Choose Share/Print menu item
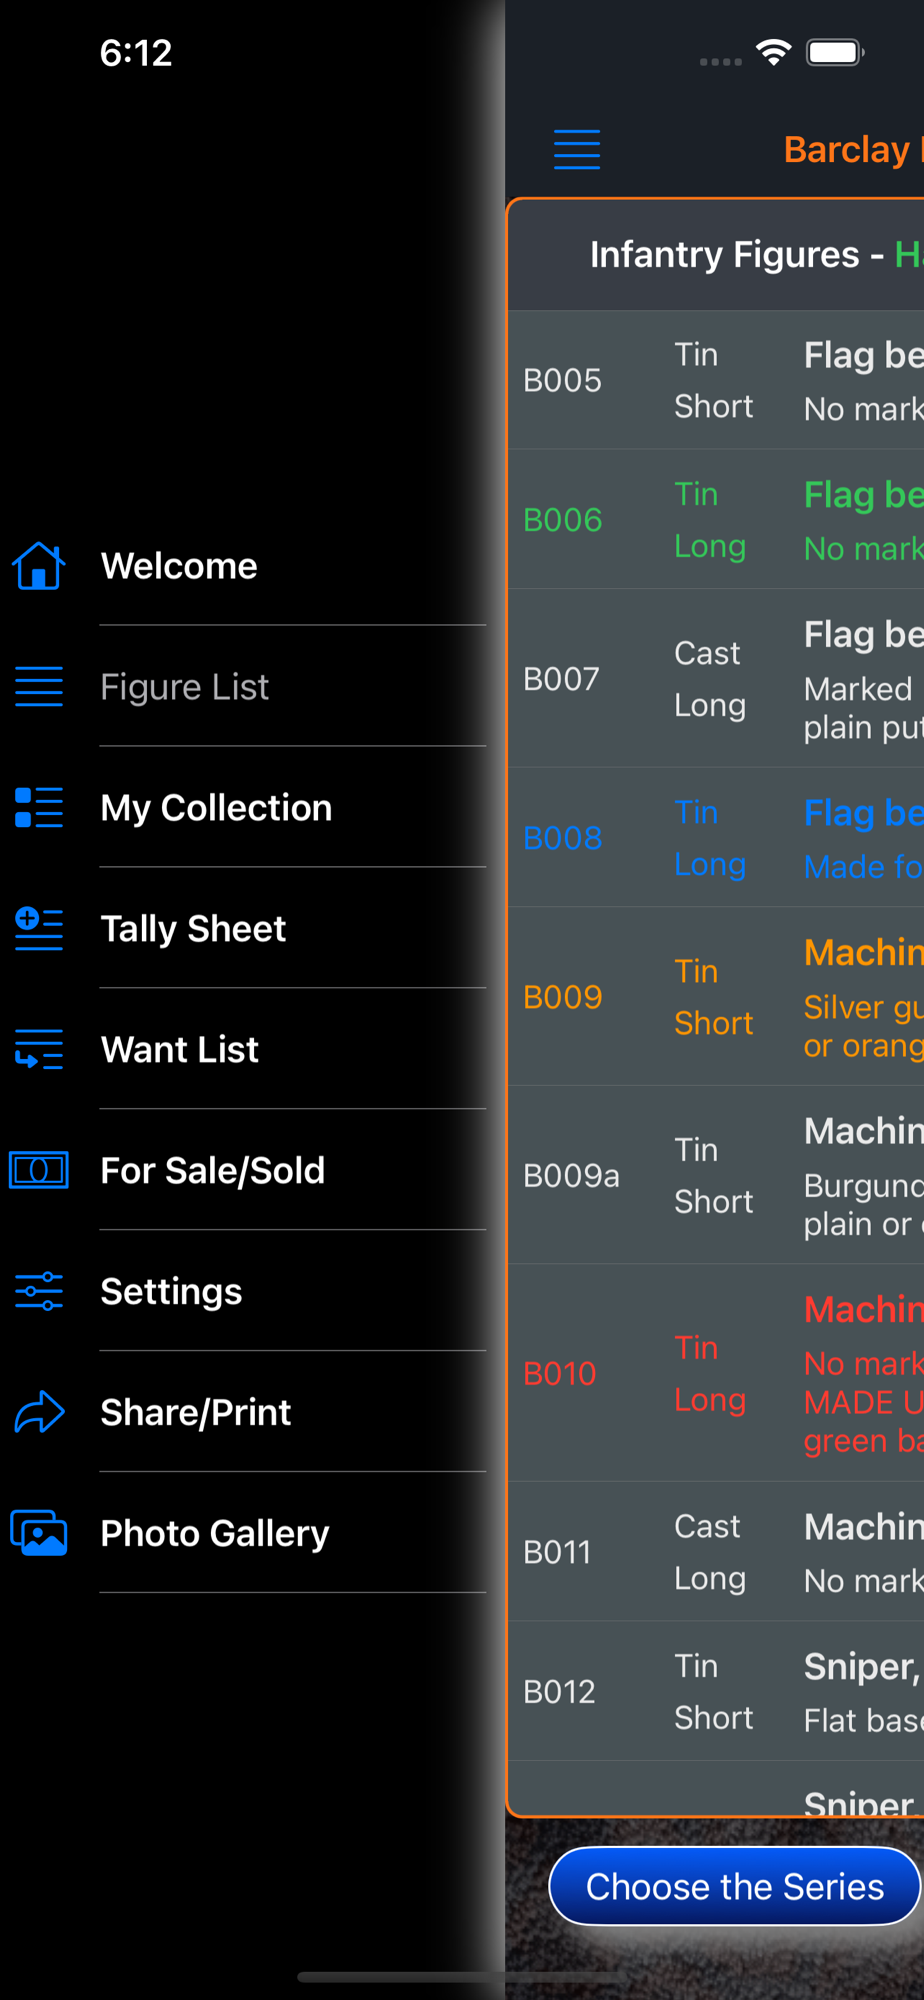The width and height of the screenshot is (924, 2000). point(196,1413)
